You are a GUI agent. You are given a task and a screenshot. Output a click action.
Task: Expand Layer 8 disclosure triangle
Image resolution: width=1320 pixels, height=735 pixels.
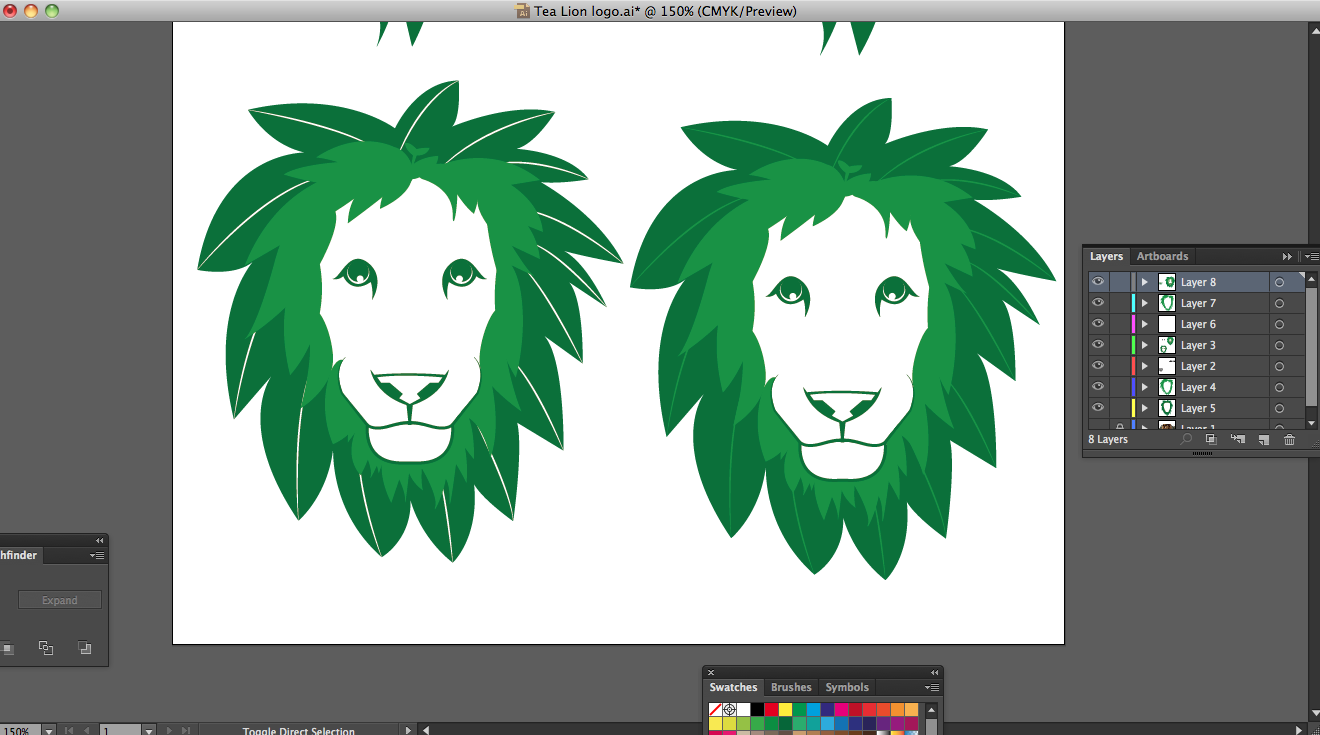coord(1144,282)
